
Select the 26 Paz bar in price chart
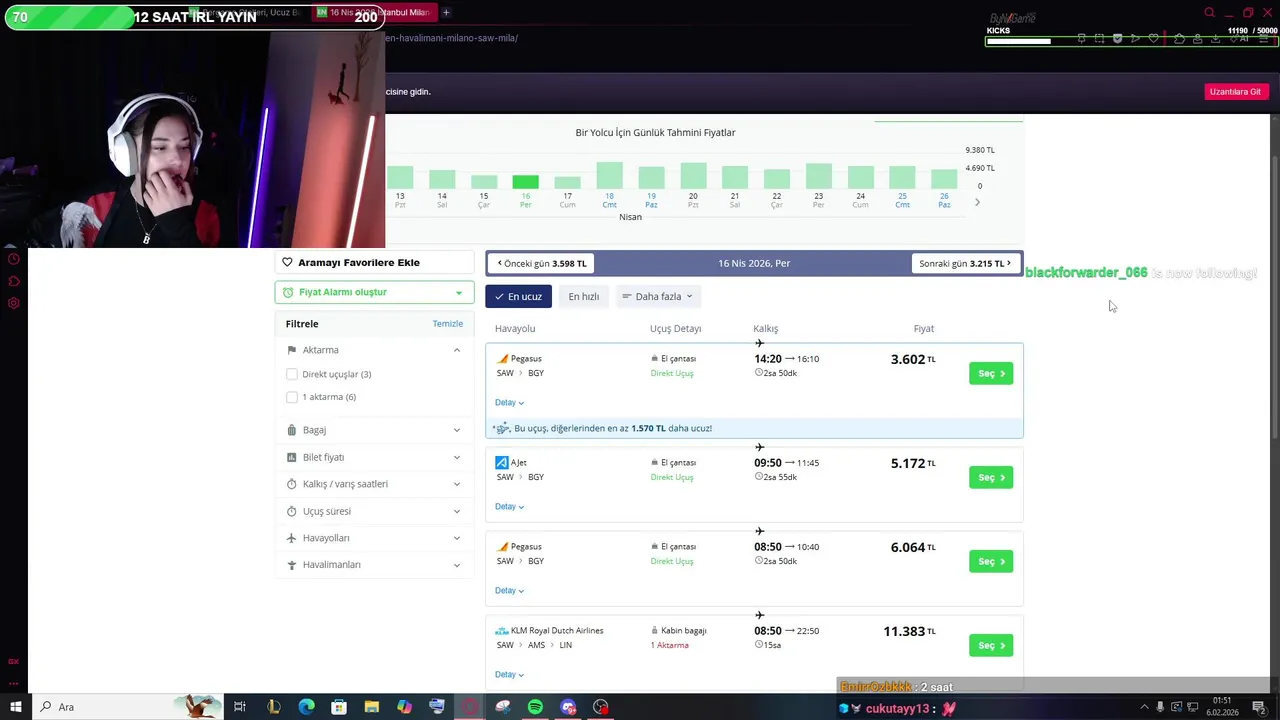click(x=944, y=179)
